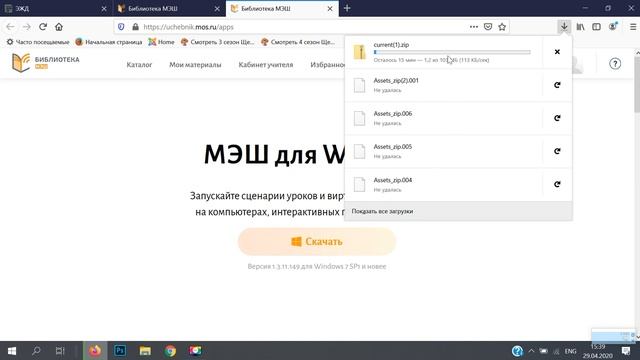This screenshot has width=640, height=360.
Task: Click the Скачать download button
Action: coord(317,242)
